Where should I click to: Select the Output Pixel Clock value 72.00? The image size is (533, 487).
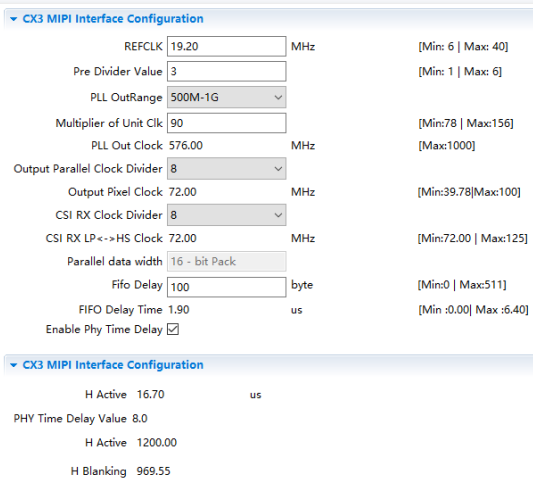pos(183,192)
